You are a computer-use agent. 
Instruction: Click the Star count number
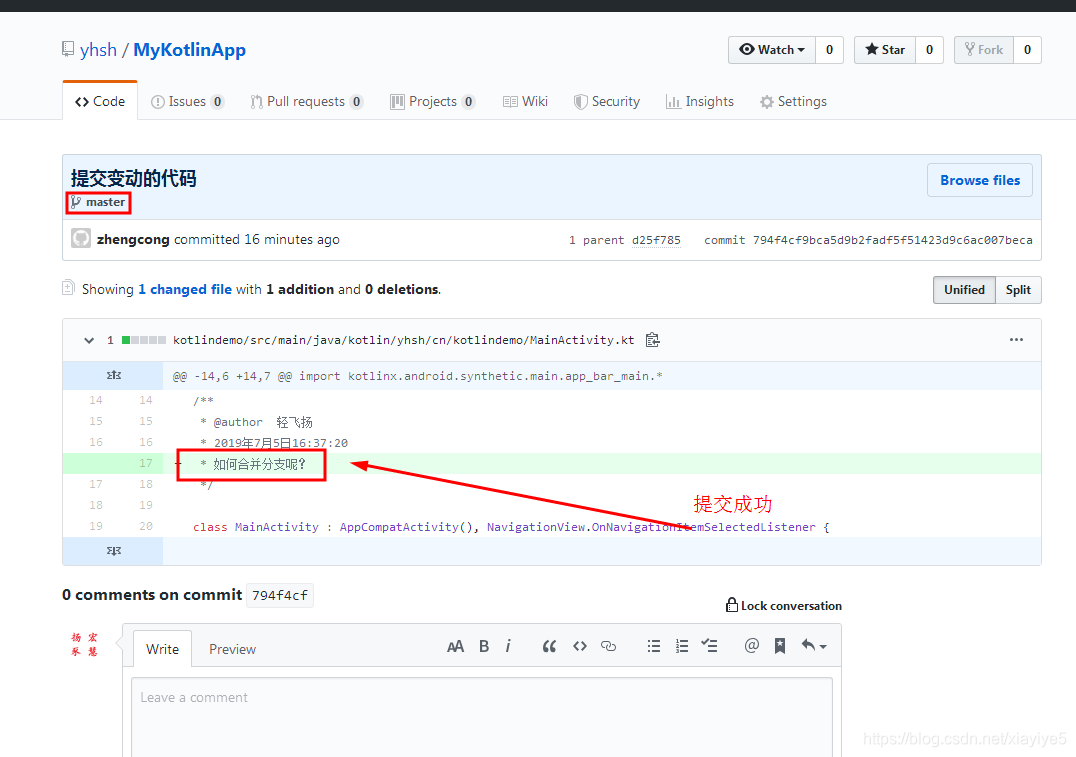[929, 49]
